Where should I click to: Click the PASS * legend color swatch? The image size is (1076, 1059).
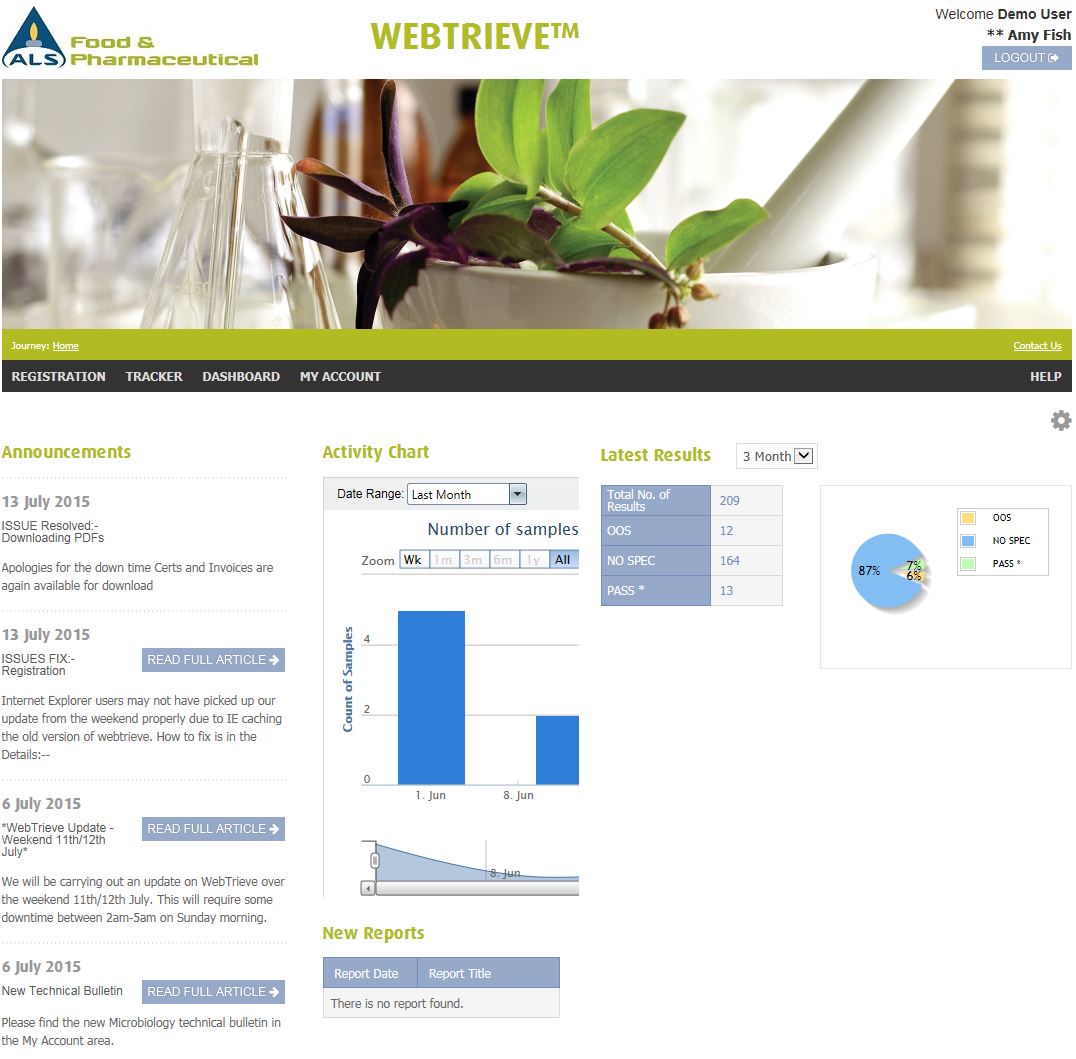pos(968,563)
